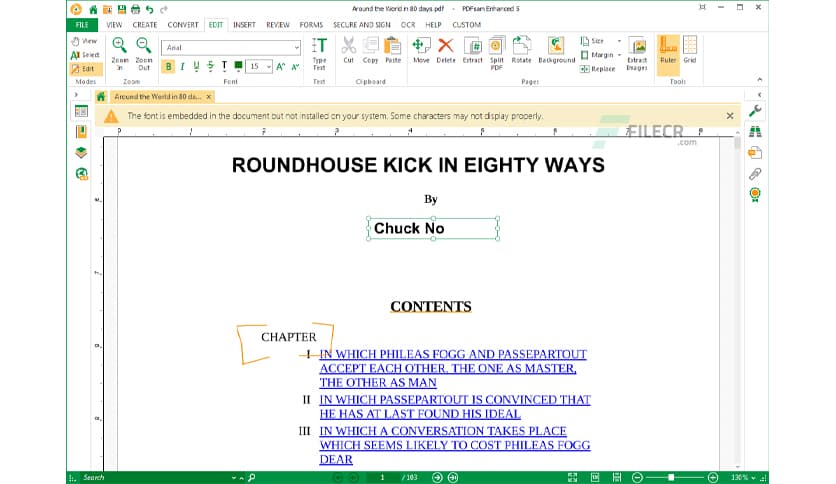836x484 pixels.
Task: Click the Rotate pages icon
Action: coord(521,50)
